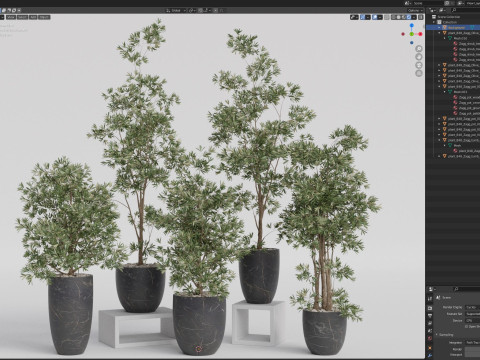Open the View Layer properties tab

pos(430,323)
